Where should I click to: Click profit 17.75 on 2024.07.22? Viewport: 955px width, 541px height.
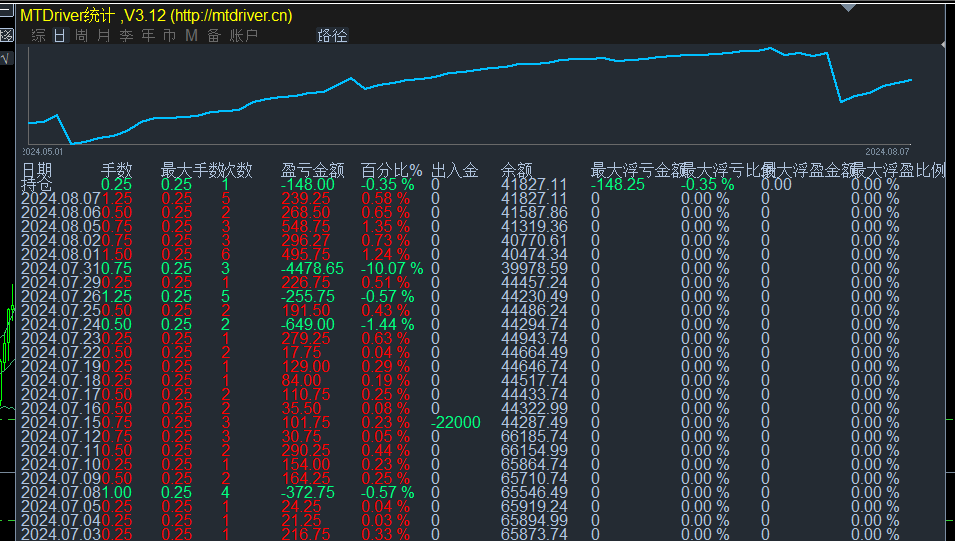(x=301, y=353)
